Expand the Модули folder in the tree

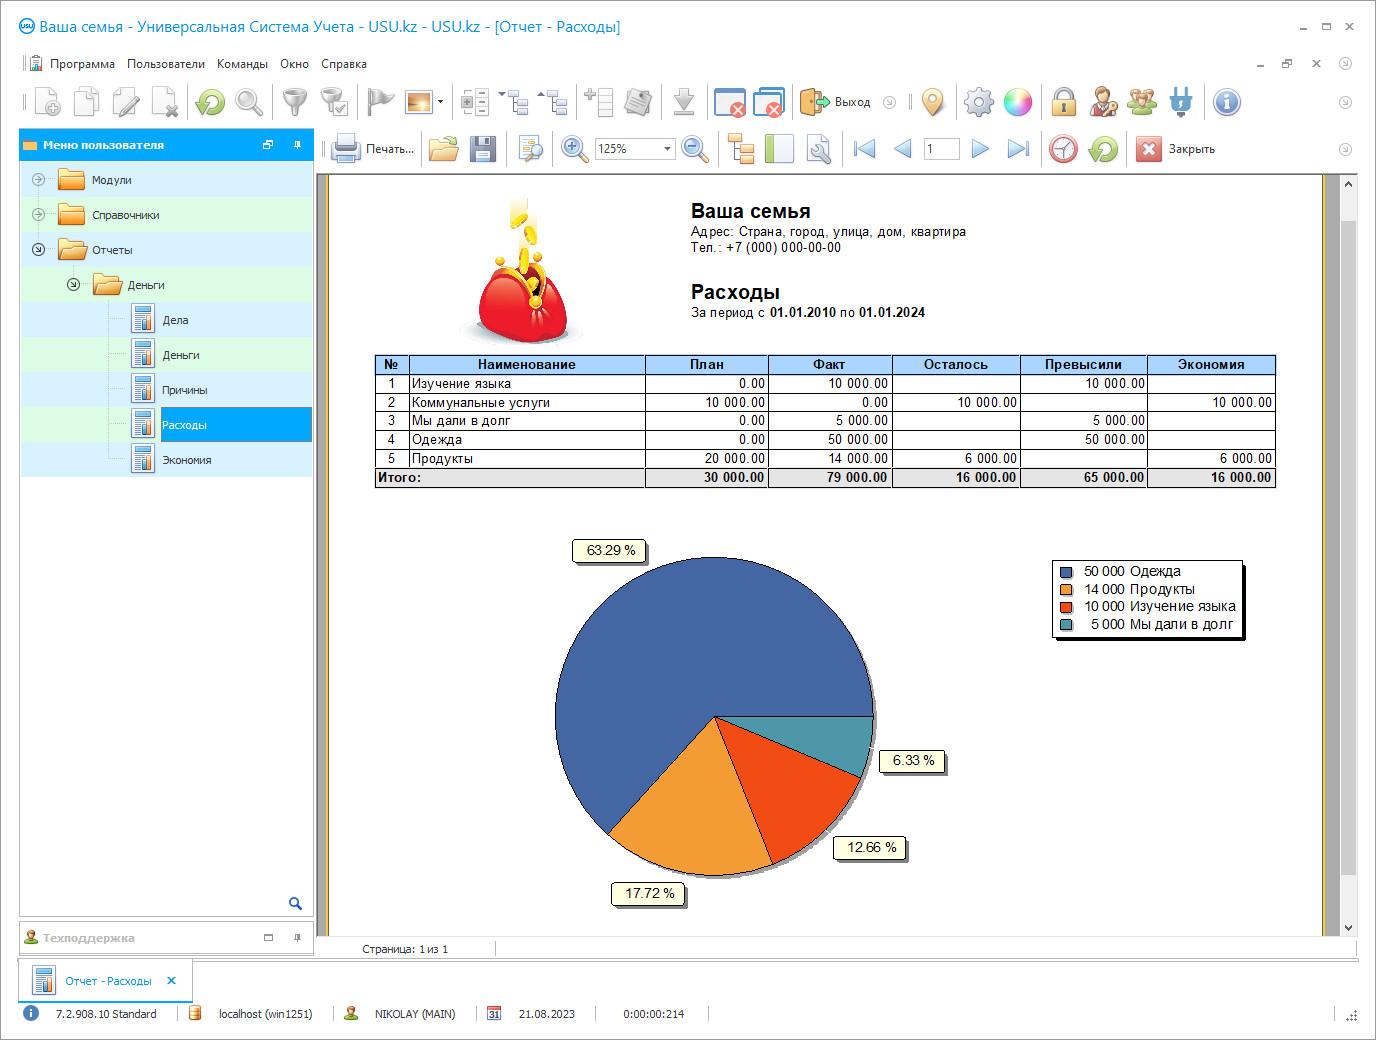click(38, 180)
